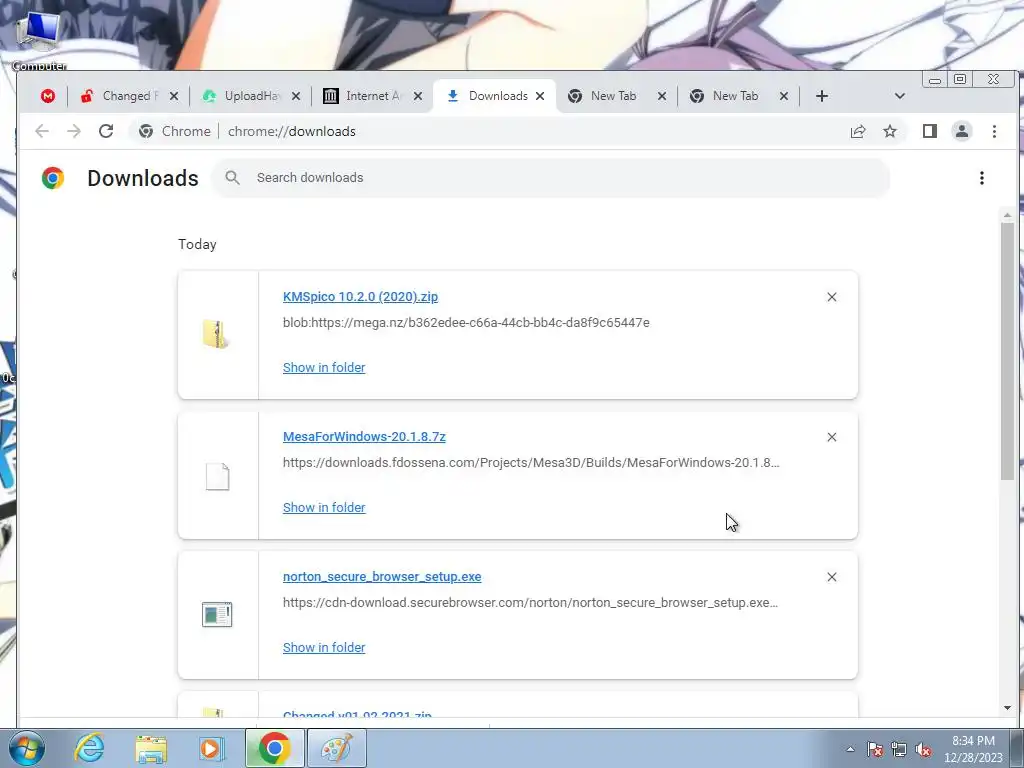Image resolution: width=1024 pixels, height=768 pixels.
Task: Close the Changed tab
Action: (174, 96)
